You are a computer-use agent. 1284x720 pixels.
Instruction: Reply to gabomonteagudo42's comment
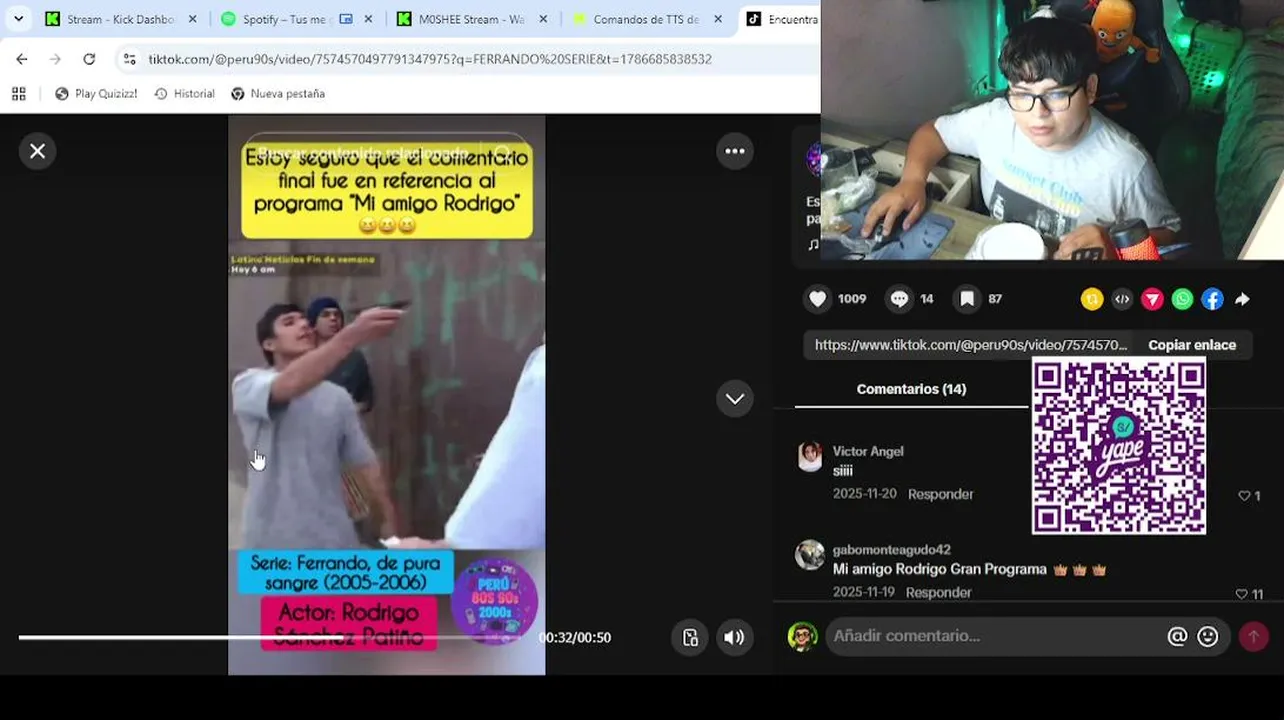938,592
